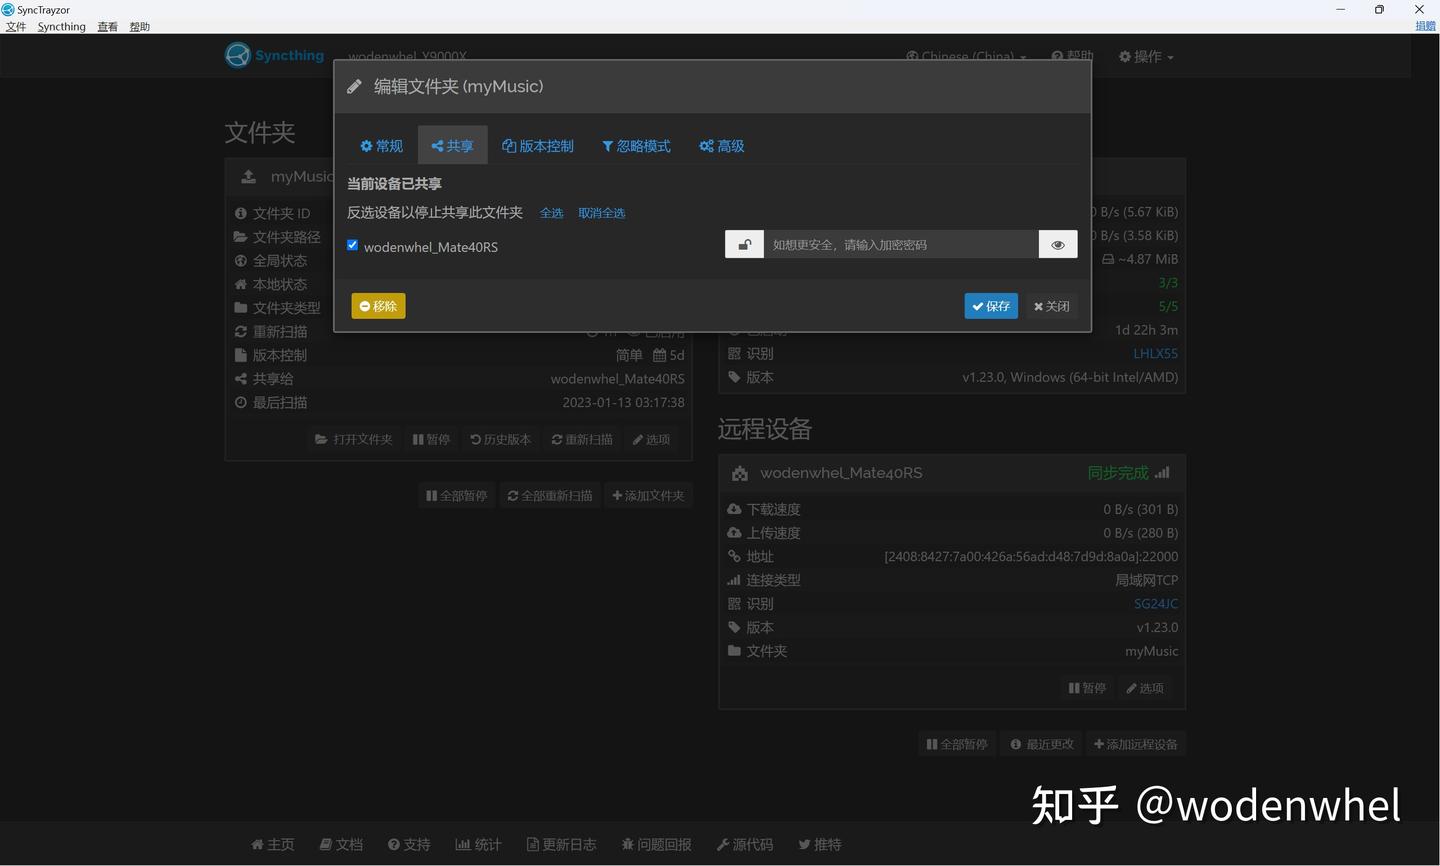
Task: Click the signal bars icon beside 同步完成
Action: pos(1161,472)
